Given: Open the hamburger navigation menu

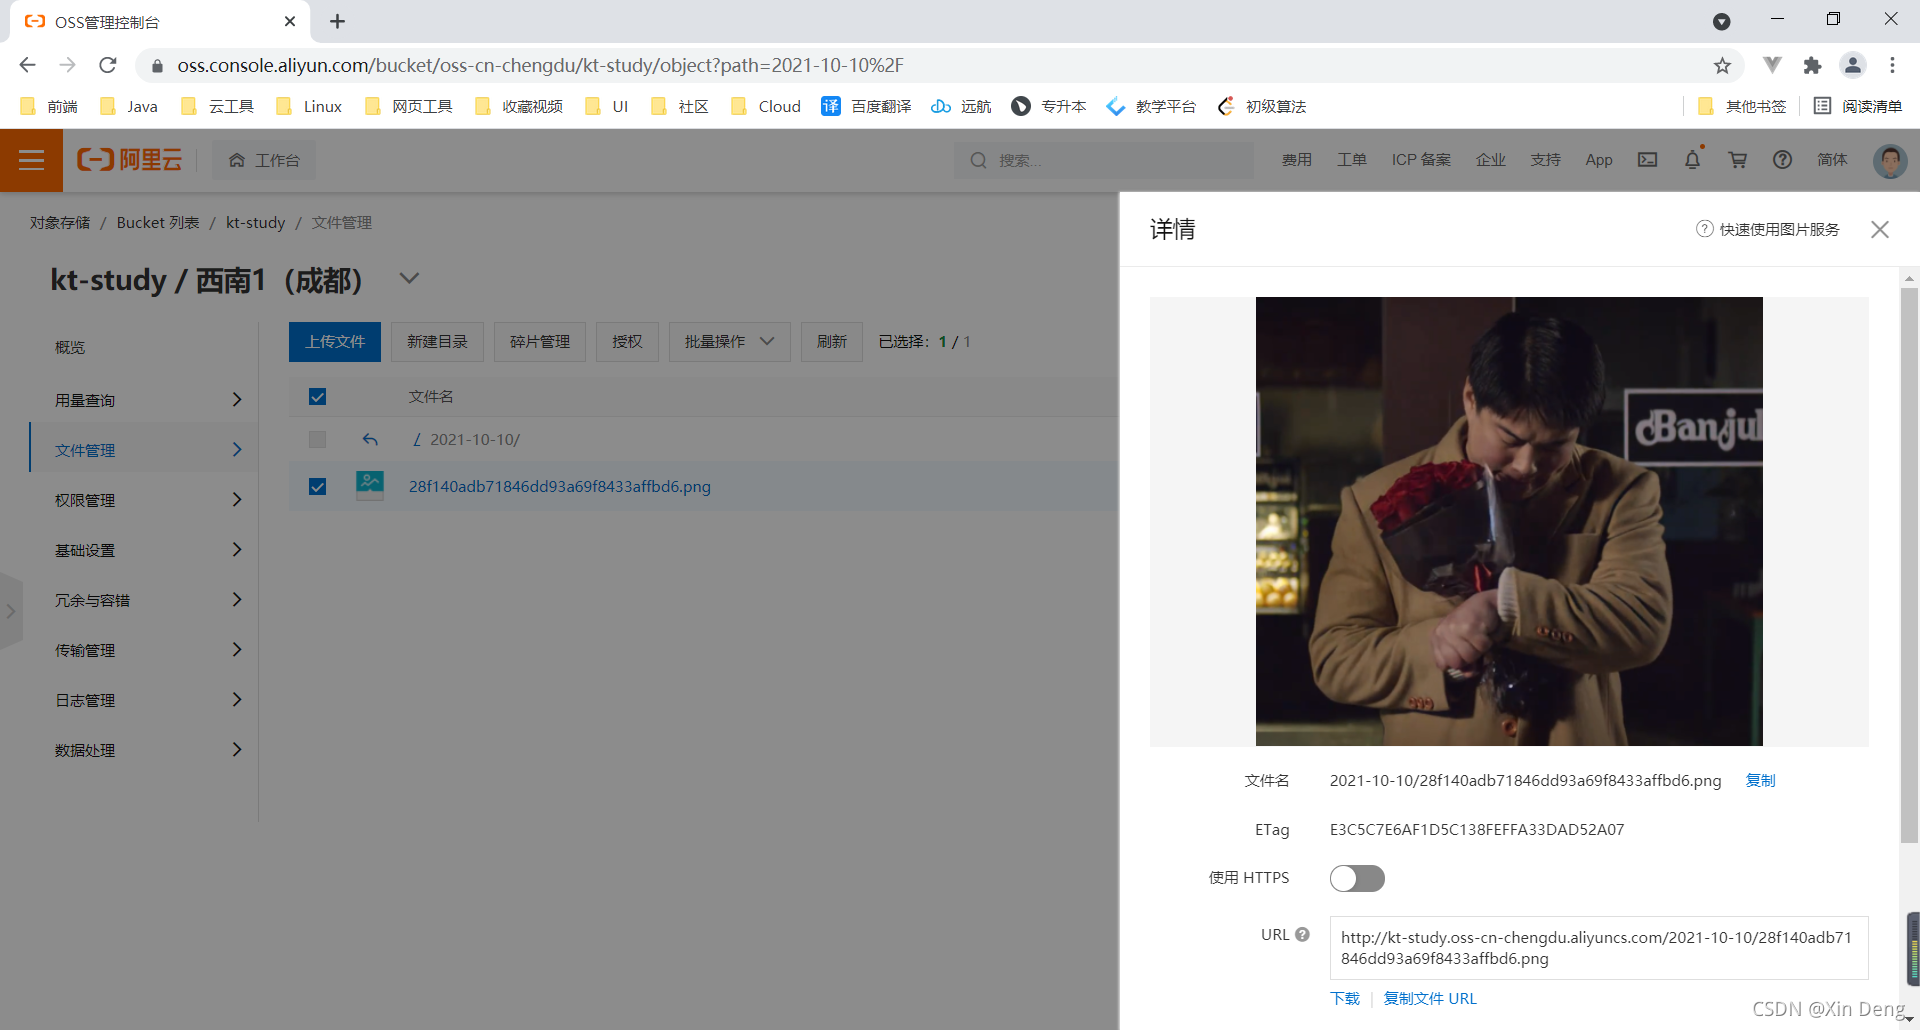Looking at the screenshot, I should 31,160.
